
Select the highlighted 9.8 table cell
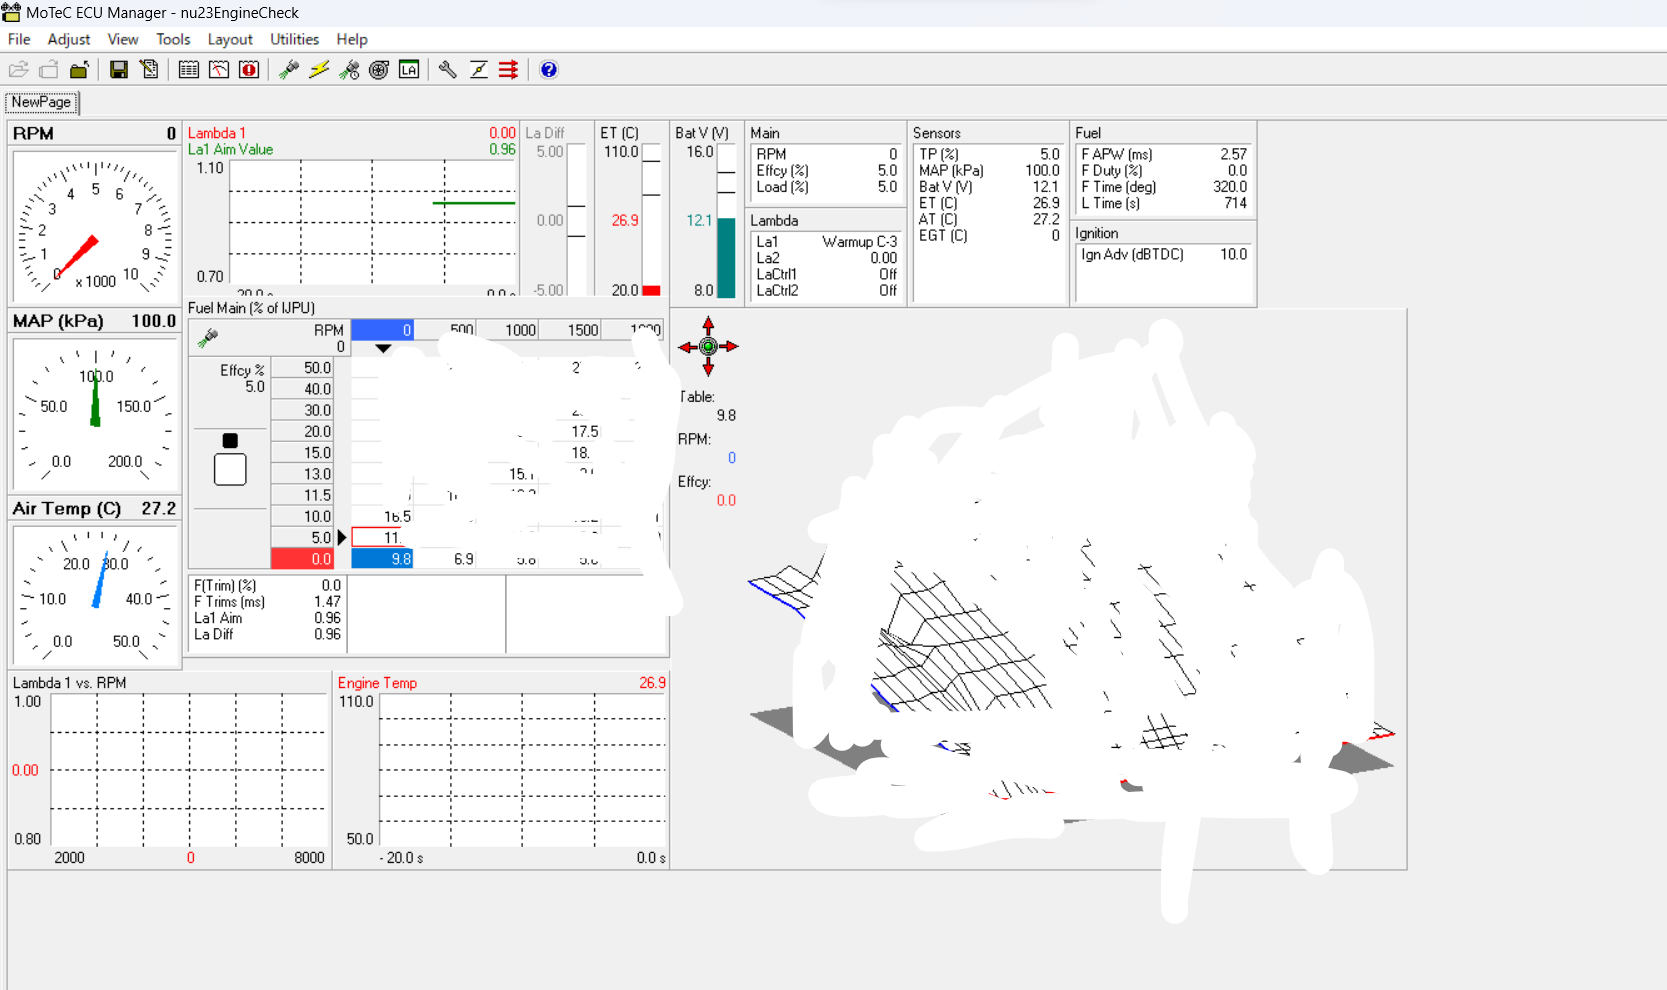tap(382, 559)
